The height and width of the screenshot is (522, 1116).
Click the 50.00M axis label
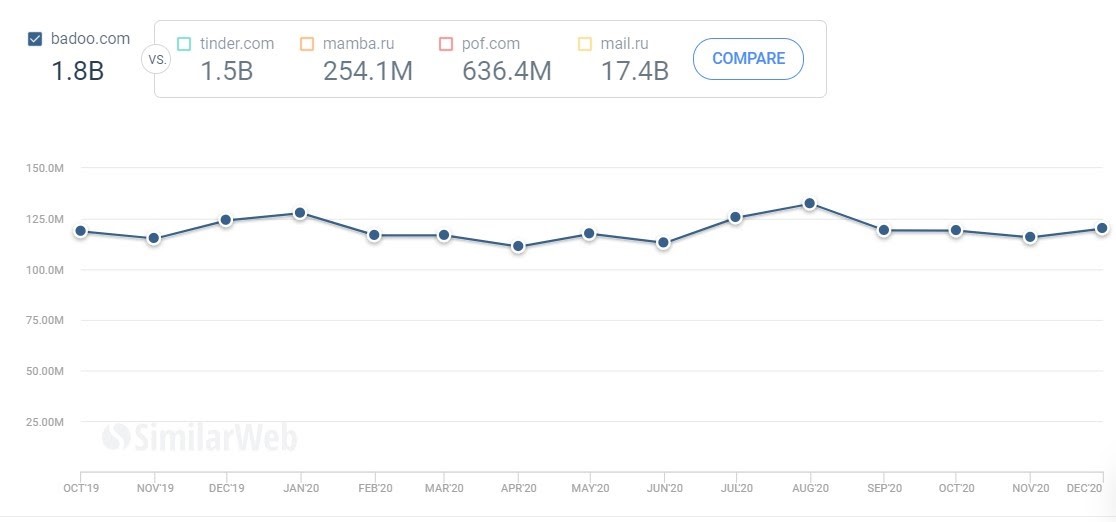tap(44, 371)
